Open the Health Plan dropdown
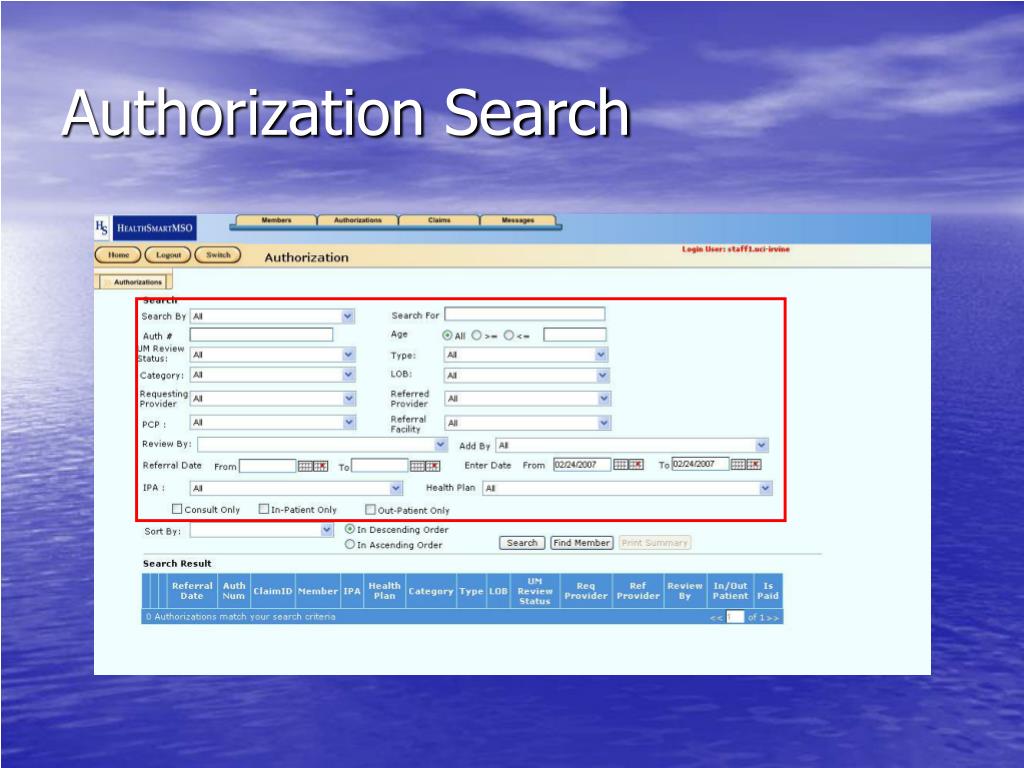 click(628, 488)
